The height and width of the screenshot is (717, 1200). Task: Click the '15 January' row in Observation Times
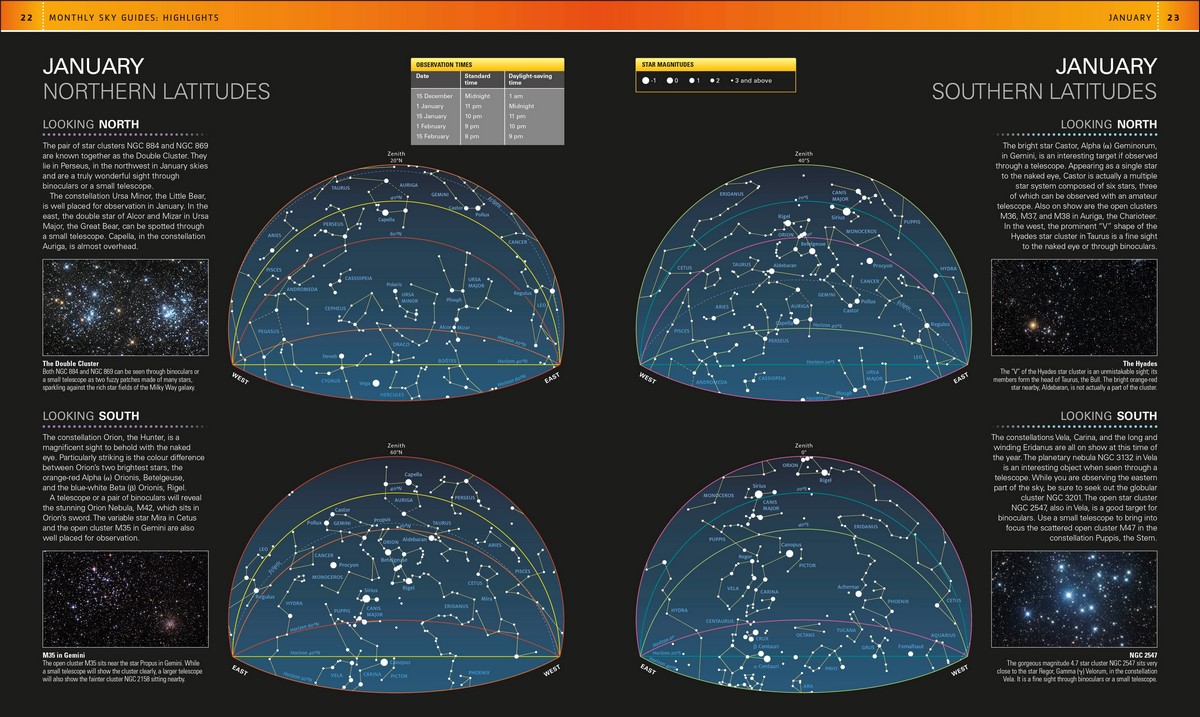487,116
